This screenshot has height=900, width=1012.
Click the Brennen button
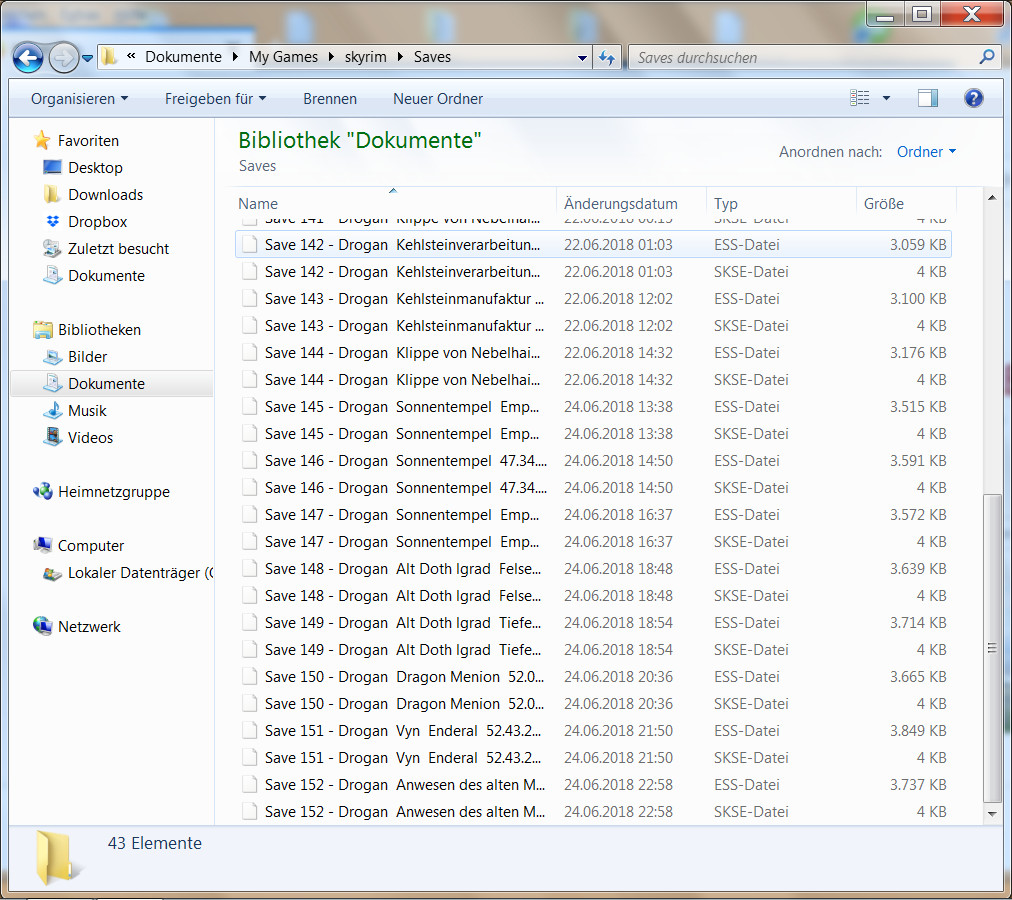(x=330, y=99)
